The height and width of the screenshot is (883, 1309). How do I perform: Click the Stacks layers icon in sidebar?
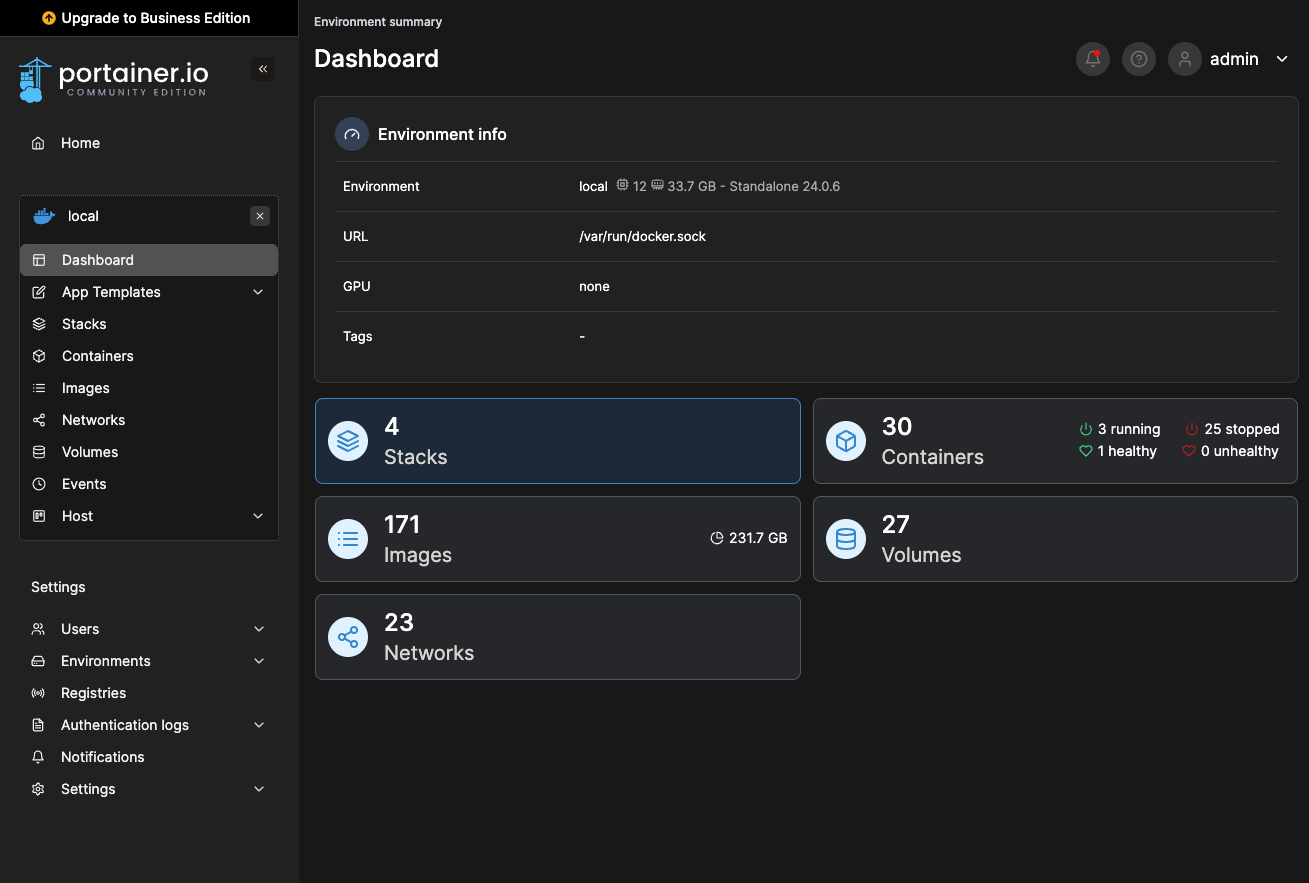coord(39,324)
